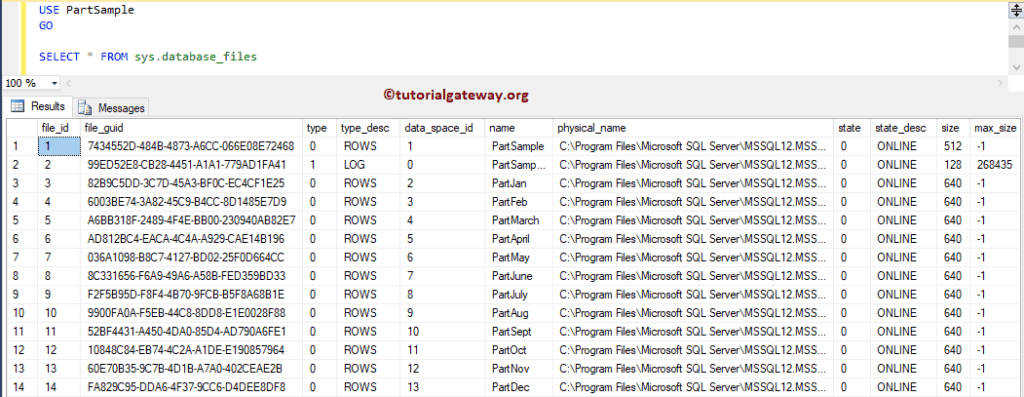Click the horizontal scrollbar right arrow
Viewport: 1024px width, 397px height.
coord(1001,84)
